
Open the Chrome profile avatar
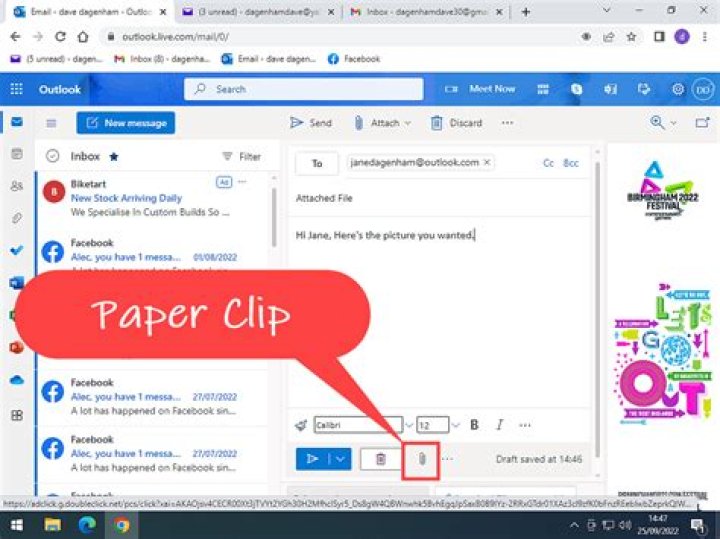tap(682, 37)
